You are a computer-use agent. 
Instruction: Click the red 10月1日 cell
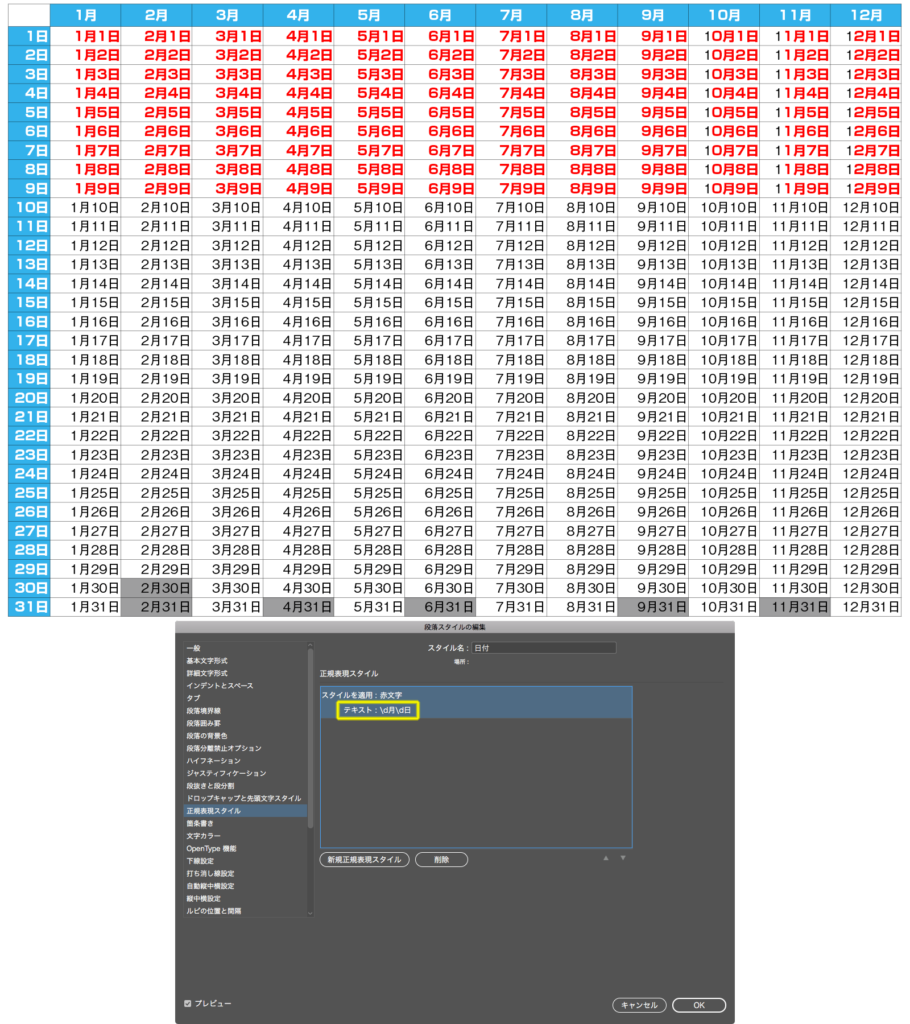pyautogui.click(x=724, y=37)
